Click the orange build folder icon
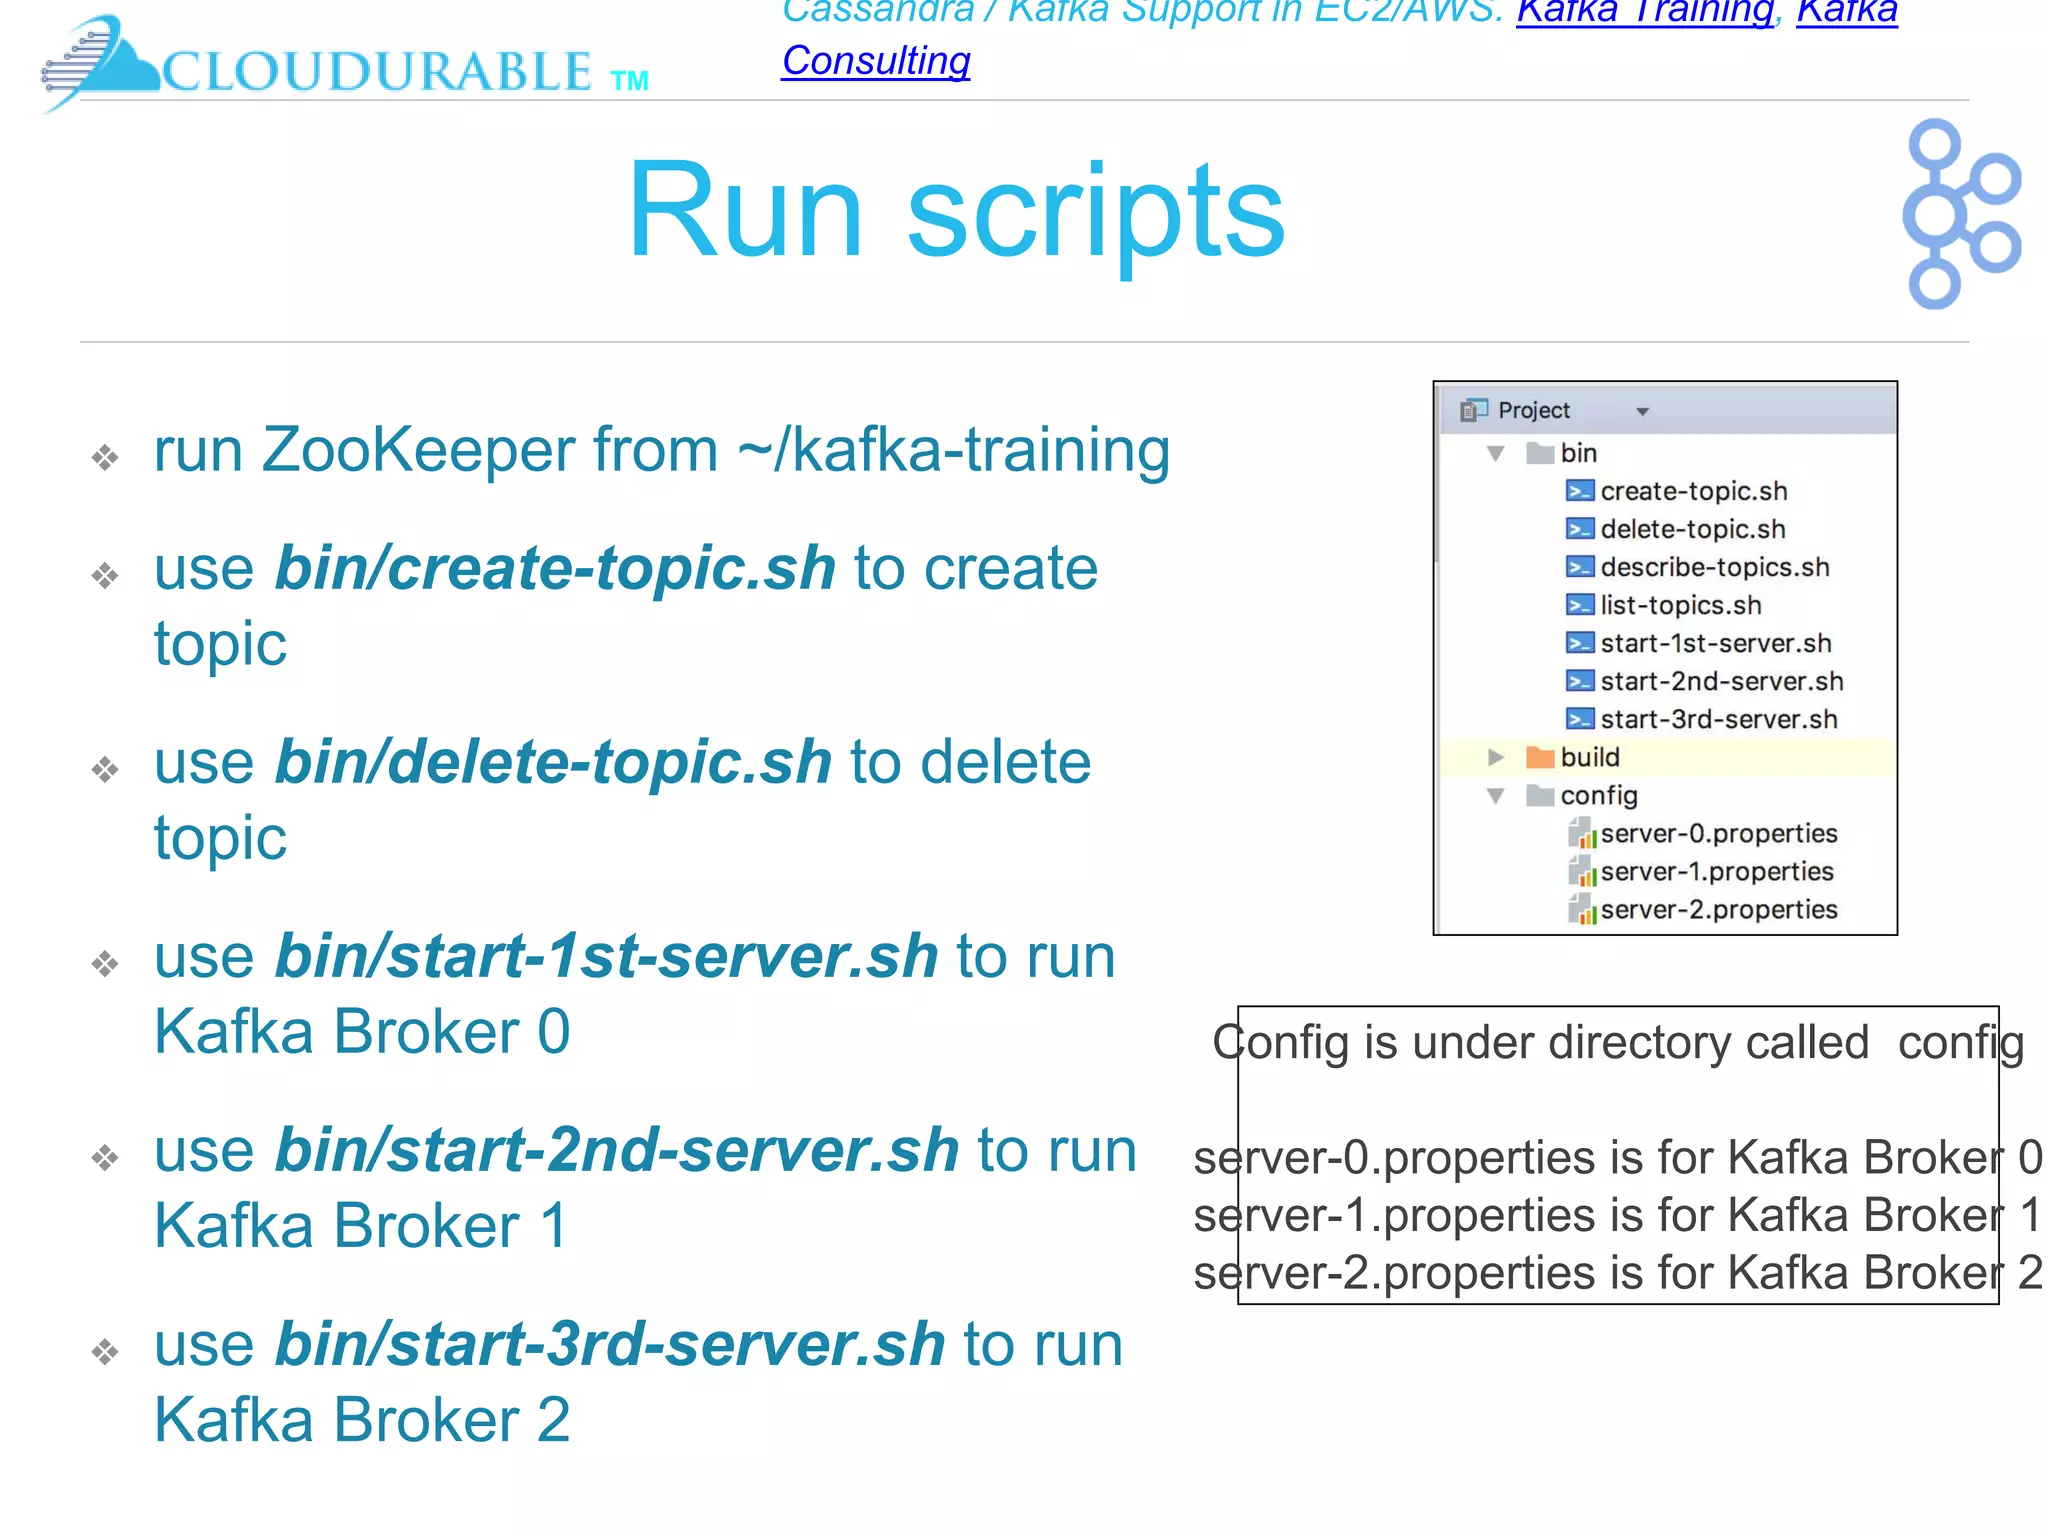Viewport: 2048px width, 1536px height. 1540,757
